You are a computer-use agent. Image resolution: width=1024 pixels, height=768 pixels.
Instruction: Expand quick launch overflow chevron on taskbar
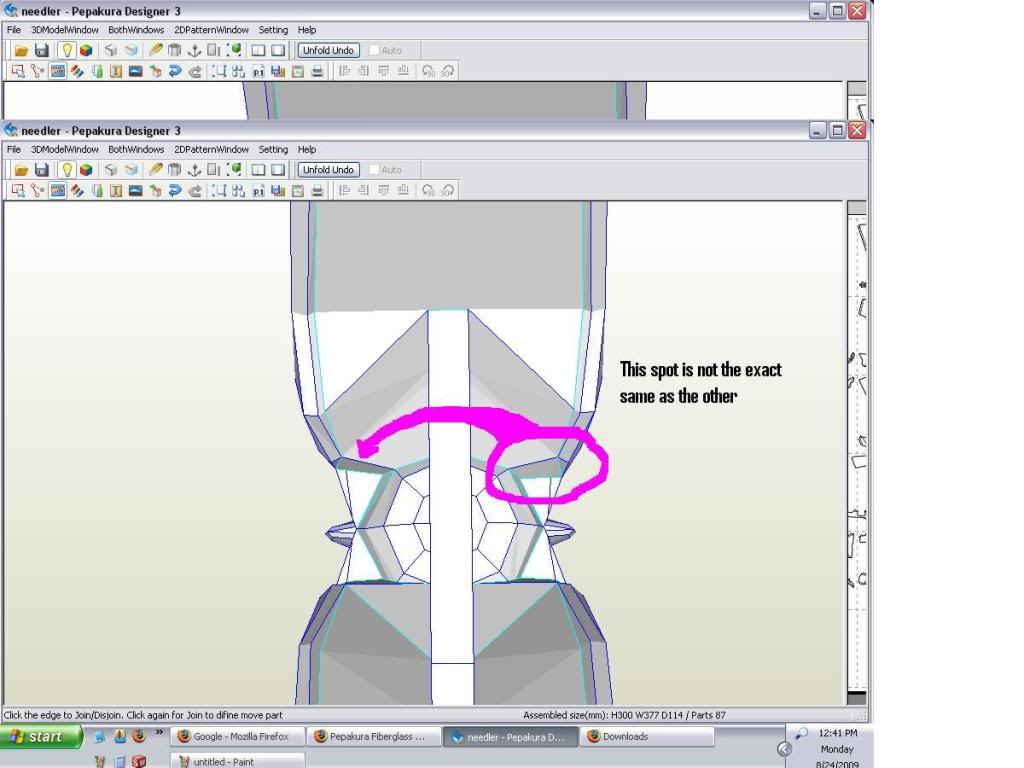[159, 732]
